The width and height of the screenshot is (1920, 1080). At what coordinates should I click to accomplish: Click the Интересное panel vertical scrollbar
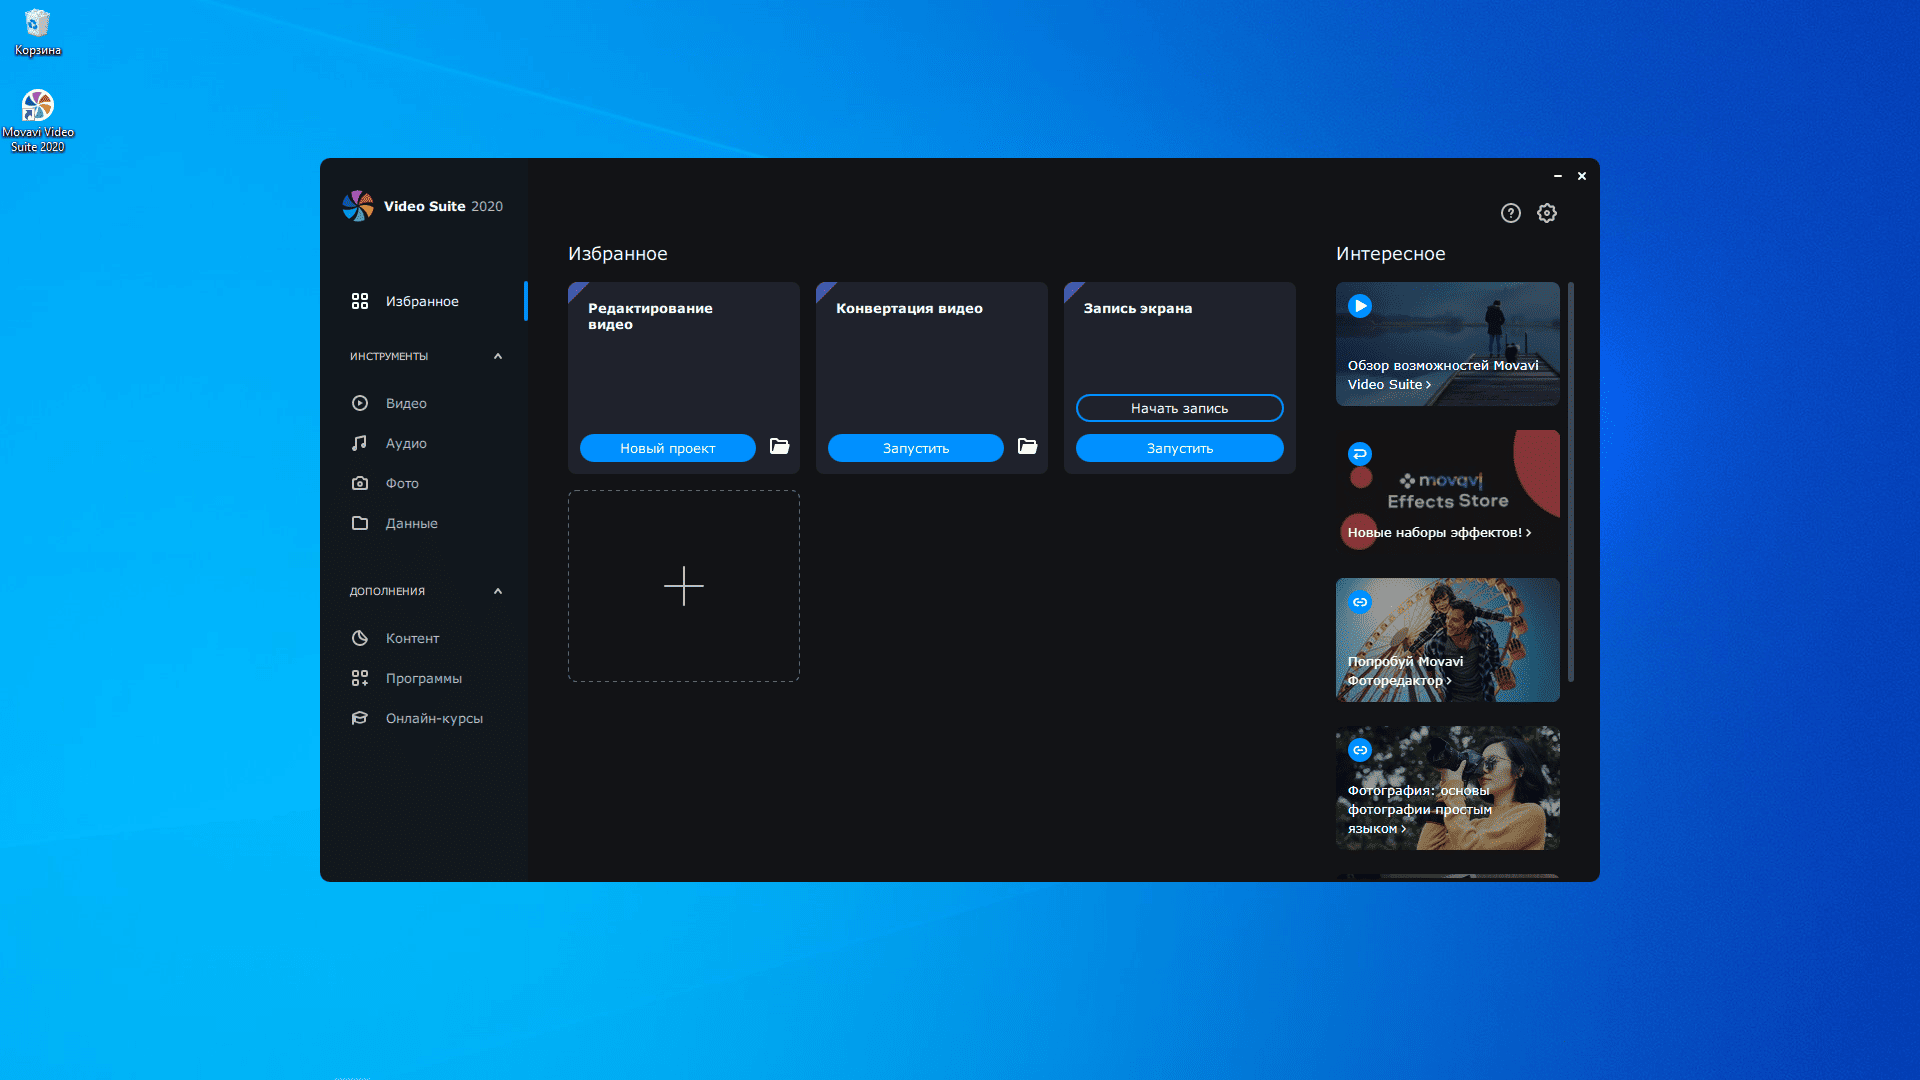click(1571, 482)
